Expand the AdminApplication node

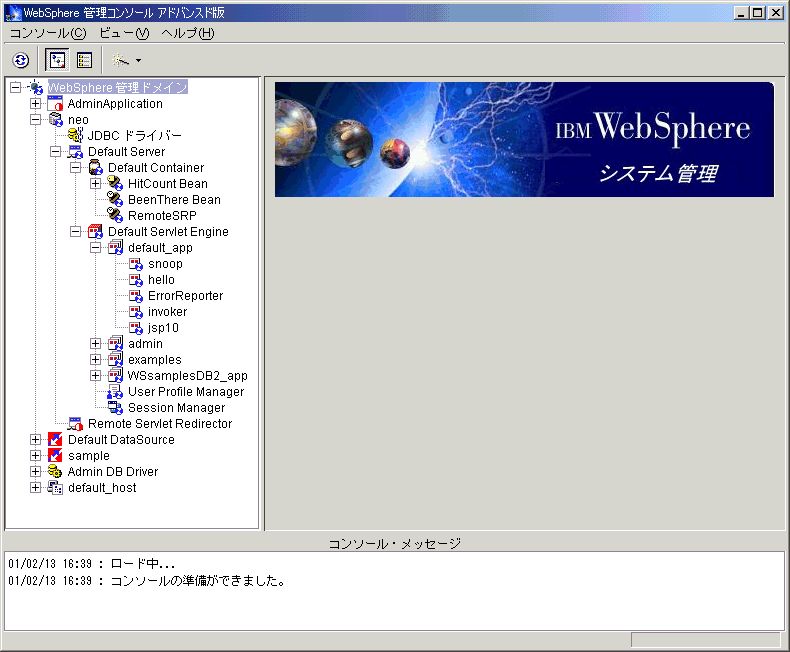(35, 104)
